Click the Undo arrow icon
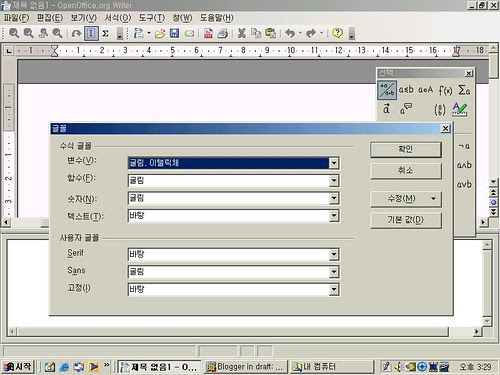 point(290,33)
